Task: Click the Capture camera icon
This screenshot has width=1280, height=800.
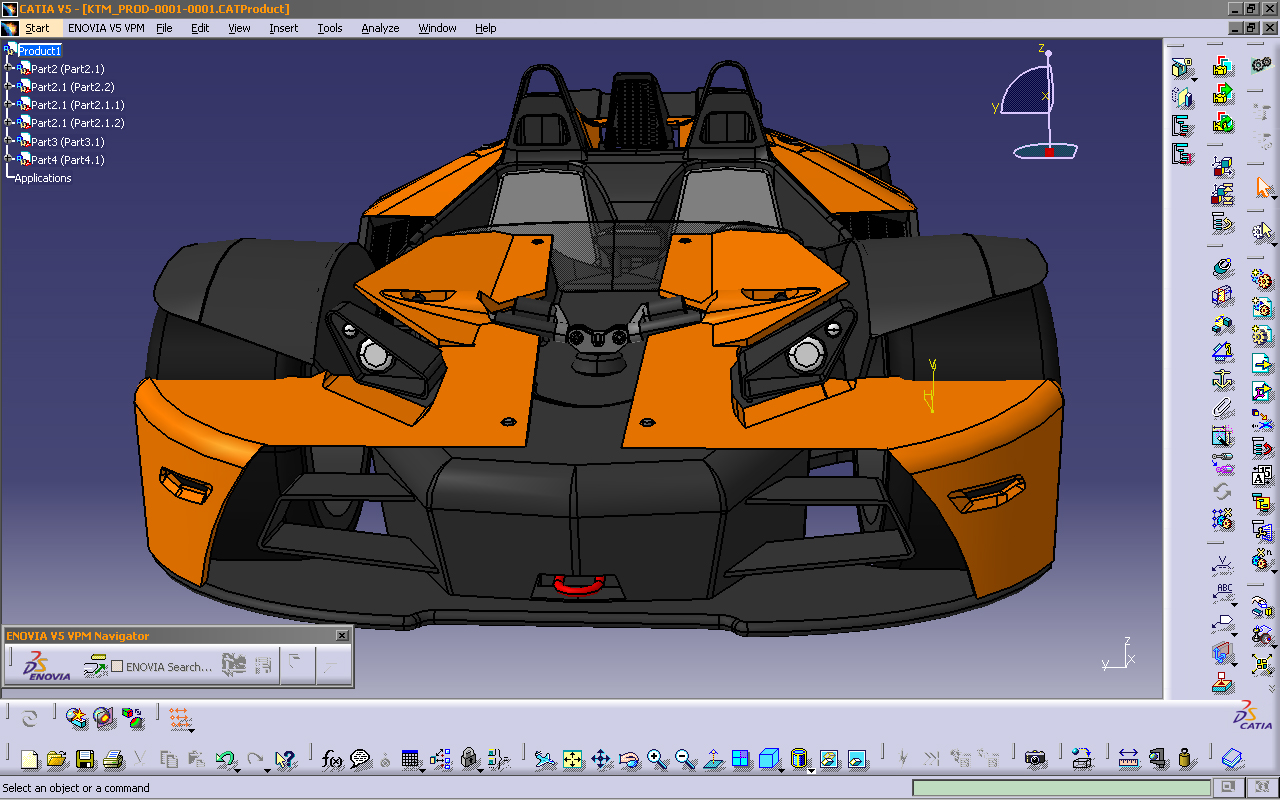Action: pyautogui.click(x=1035, y=760)
